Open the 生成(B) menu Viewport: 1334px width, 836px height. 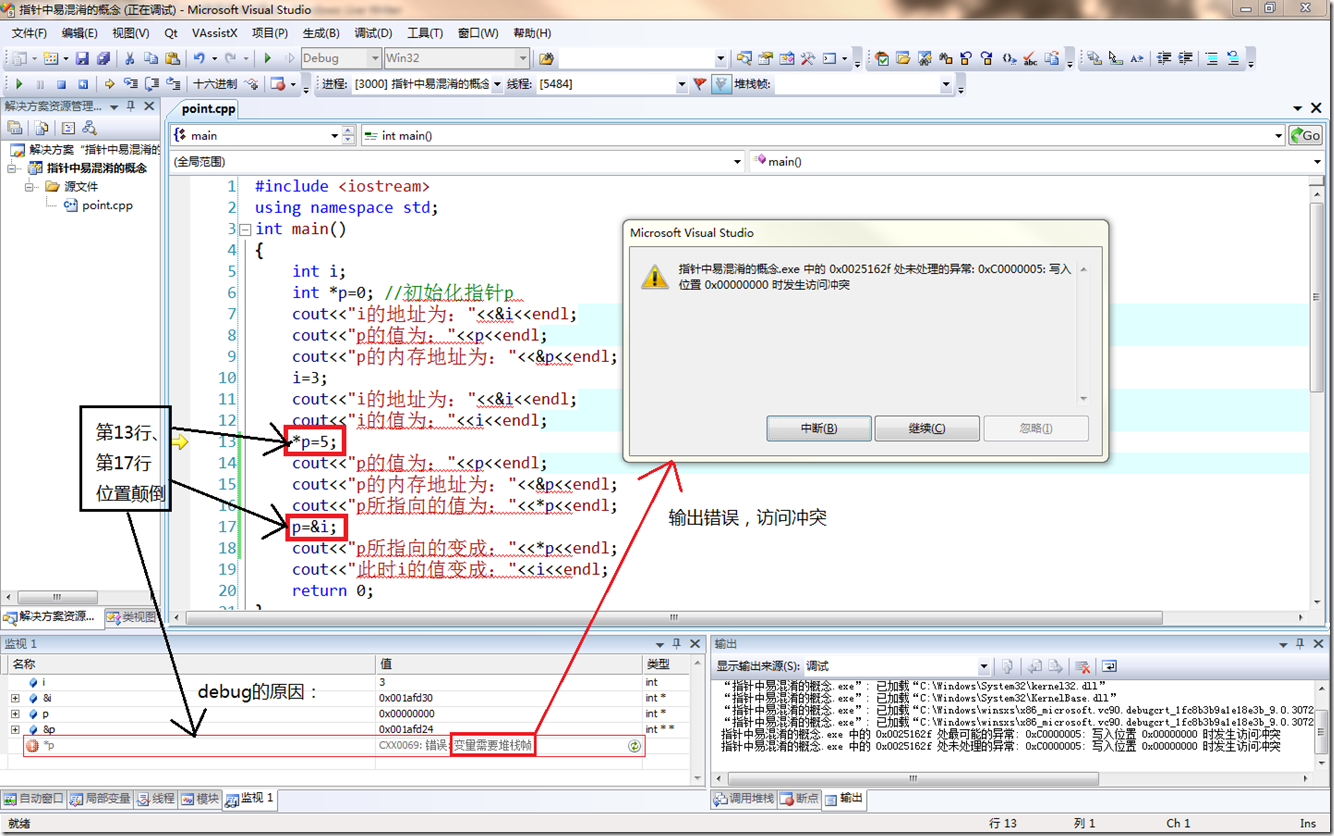[x=321, y=33]
